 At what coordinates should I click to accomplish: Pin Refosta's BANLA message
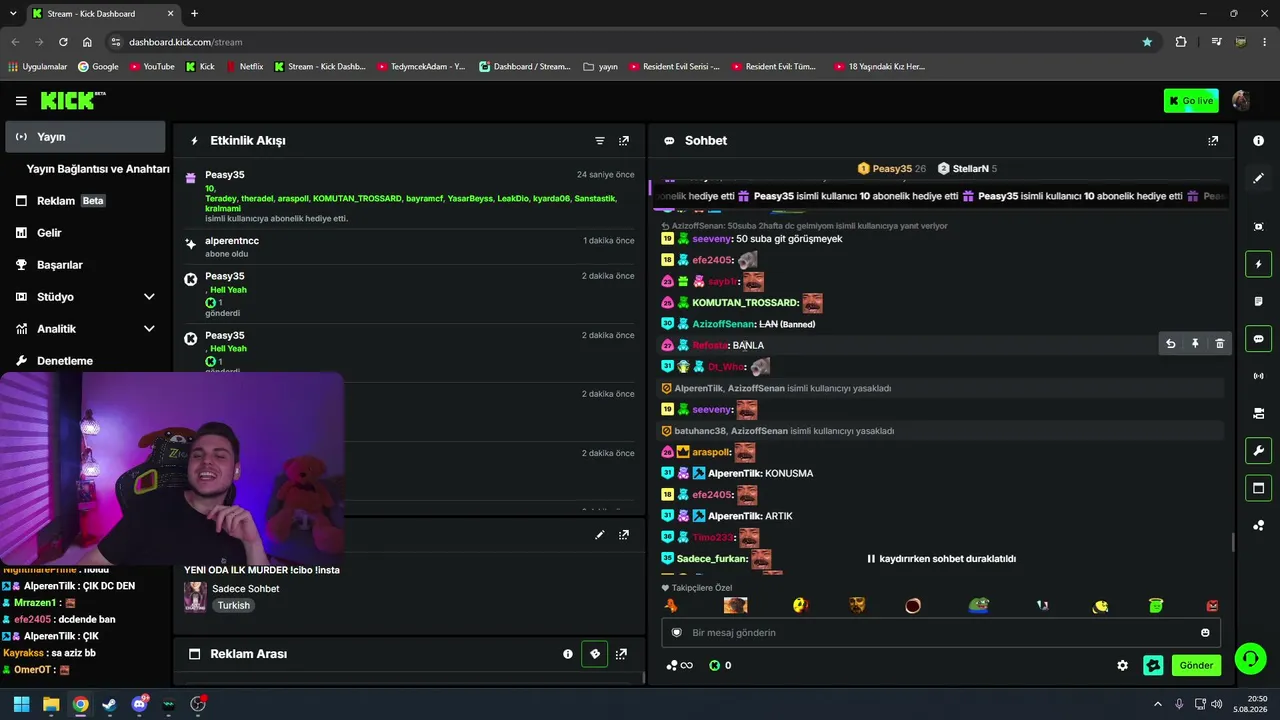coord(1195,344)
